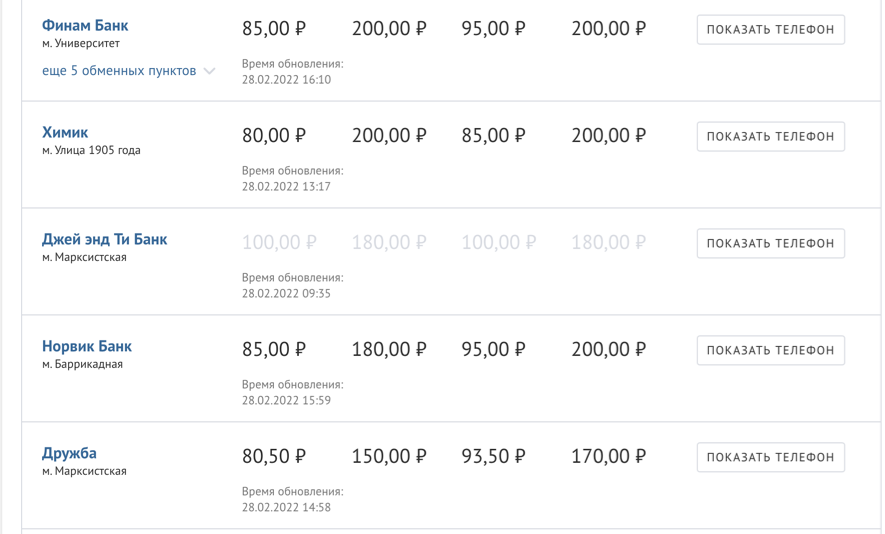Click the update time 28.02.2022 13:17

tap(286, 187)
